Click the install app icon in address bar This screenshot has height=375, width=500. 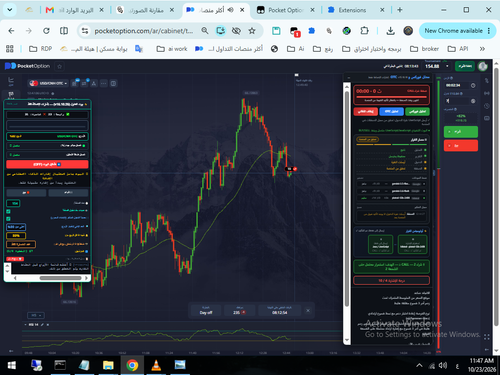[x=220, y=31]
